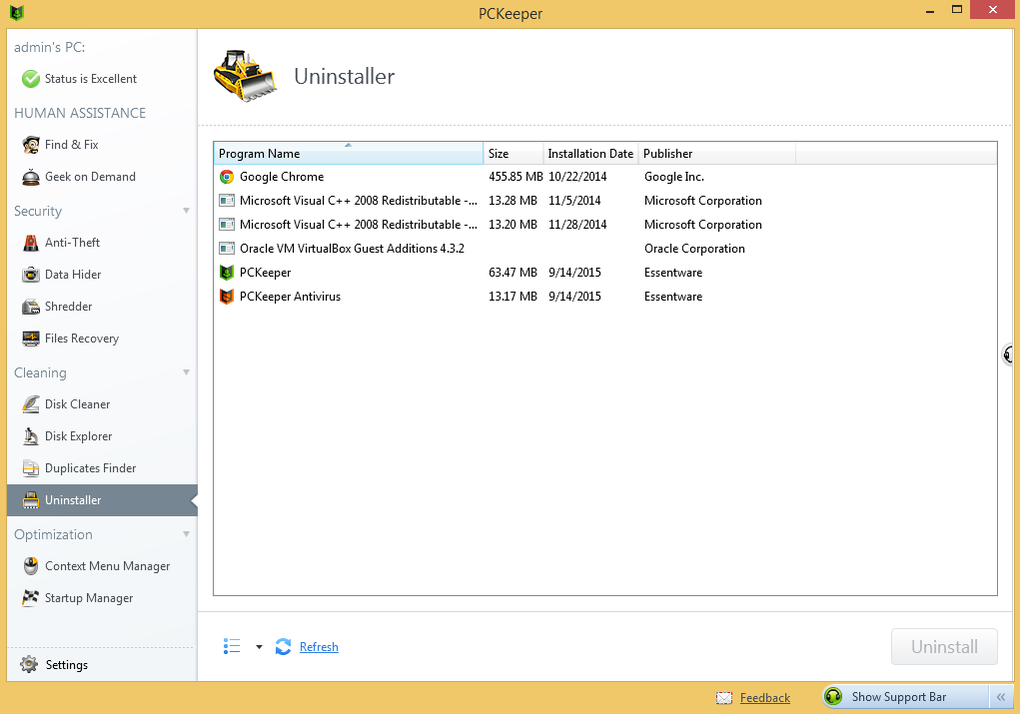Screen dimensions: 1020x714
Task: Click the Shredder icon in the sidebar
Action: [31, 306]
